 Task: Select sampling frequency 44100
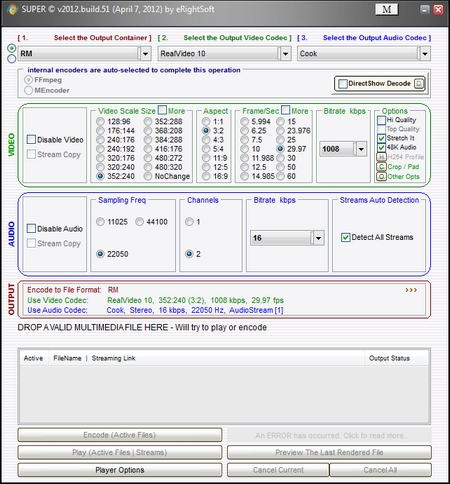coord(139,222)
